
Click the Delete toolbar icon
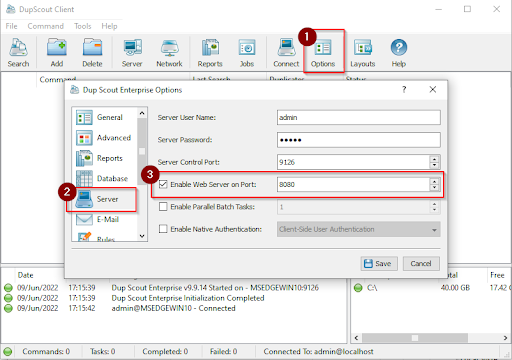(92, 53)
